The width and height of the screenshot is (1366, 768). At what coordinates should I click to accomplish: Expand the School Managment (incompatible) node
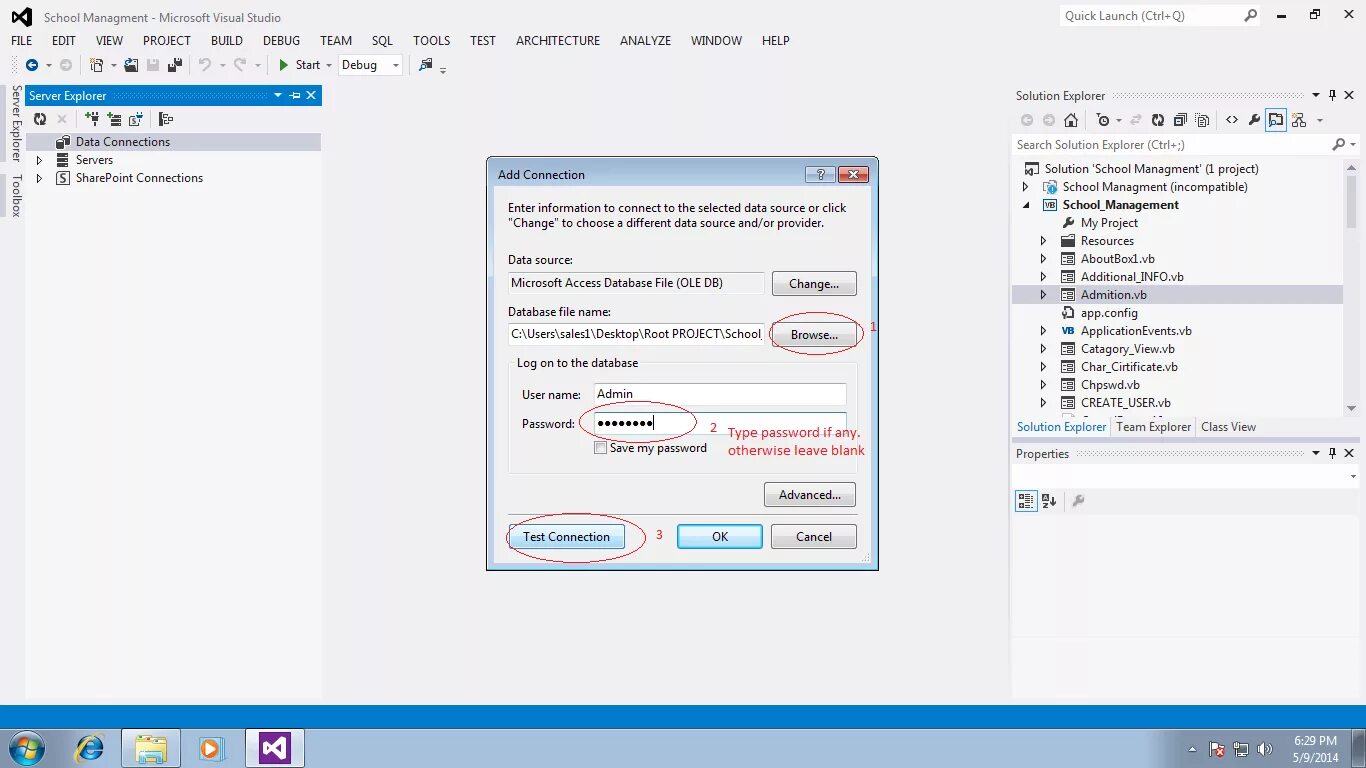point(1026,187)
